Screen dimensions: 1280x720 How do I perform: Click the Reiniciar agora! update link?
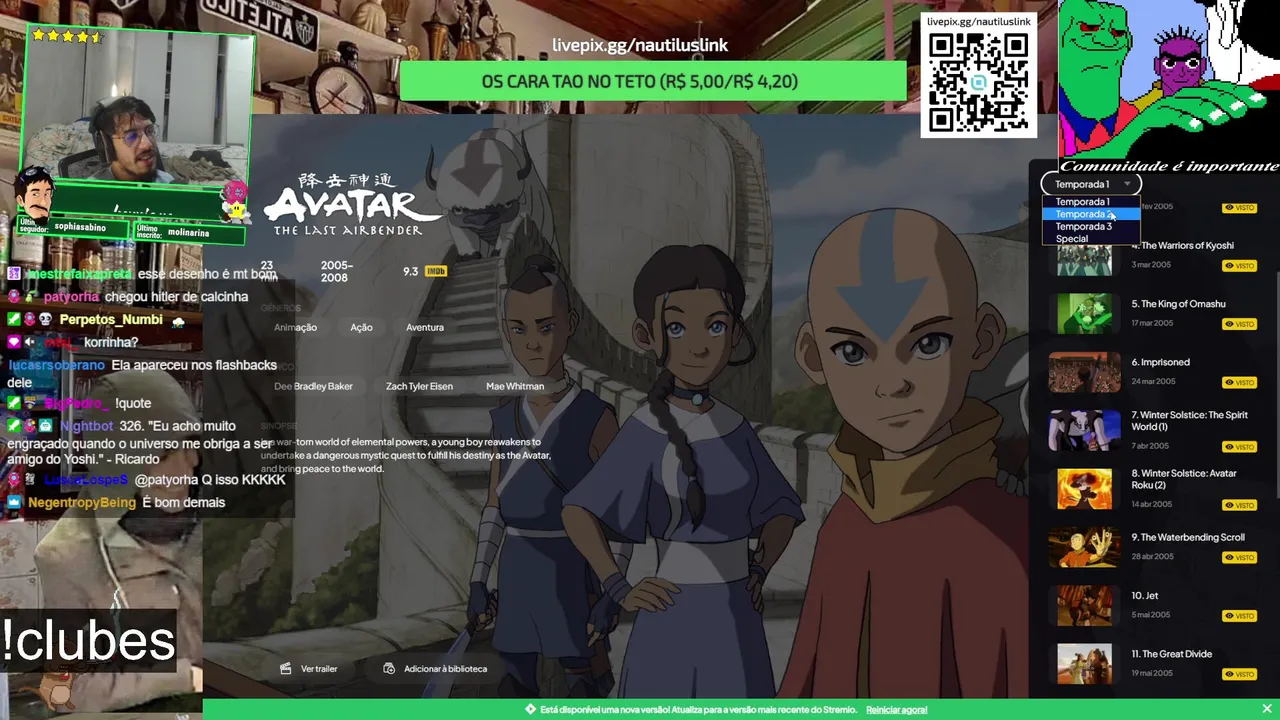click(896, 710)
